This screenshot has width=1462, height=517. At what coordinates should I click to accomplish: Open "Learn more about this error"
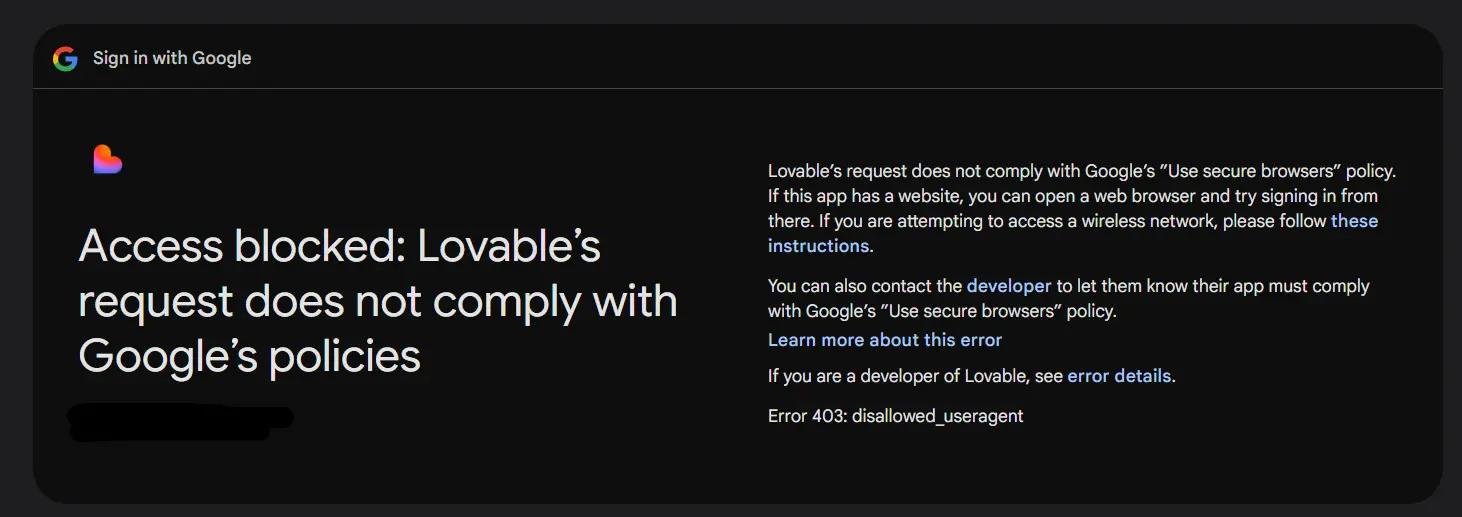(x=885, y=340)
